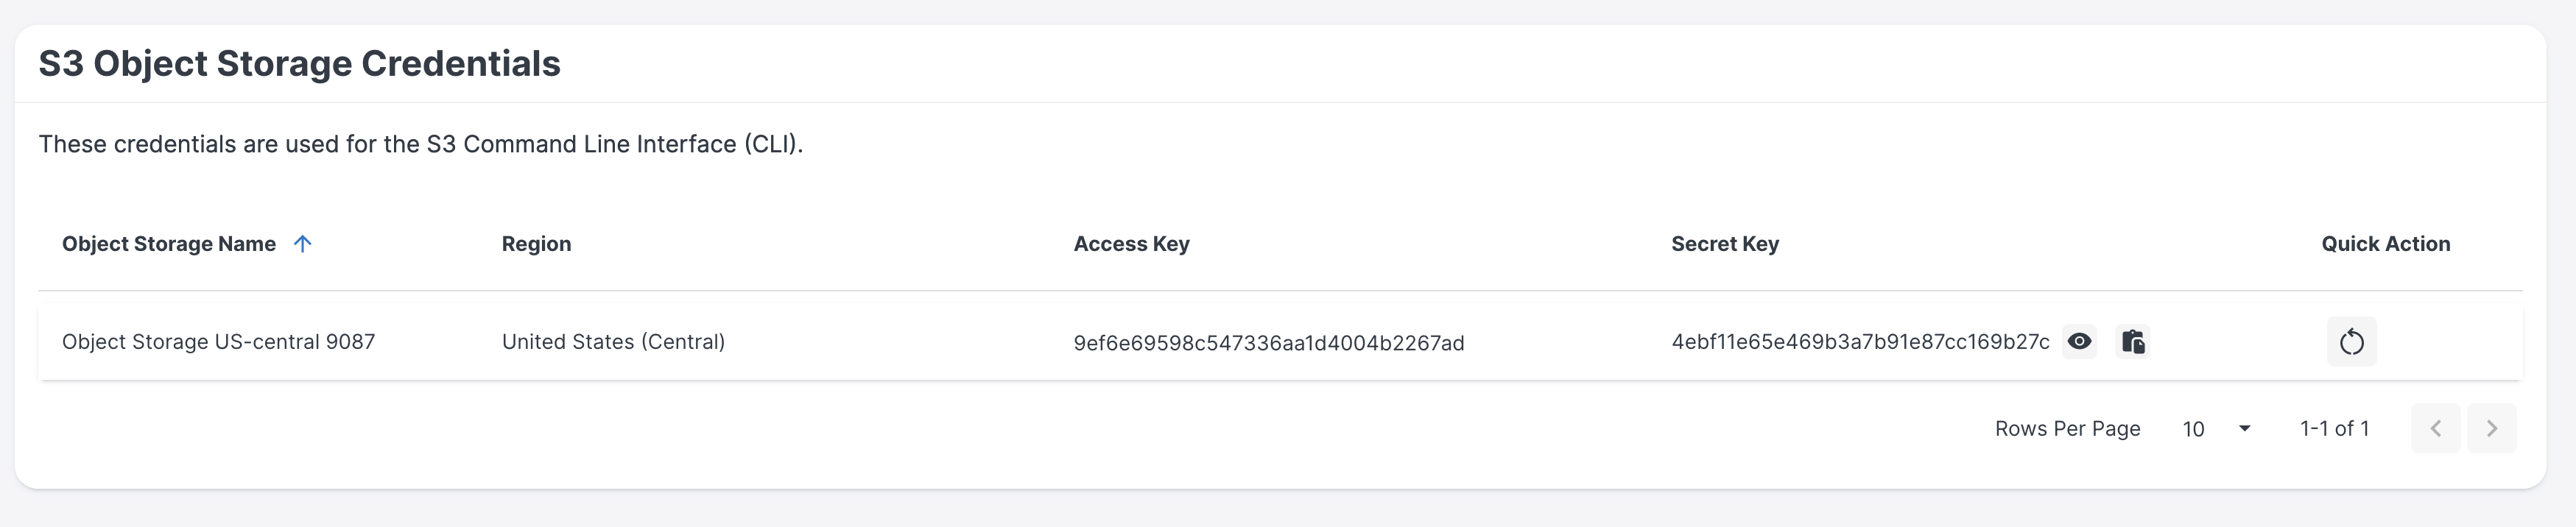Image resolution: width=2576 pixels, height=527 pixels.
Task: Click the caret next to the number 10
Action: click(x=2245, y=428)
